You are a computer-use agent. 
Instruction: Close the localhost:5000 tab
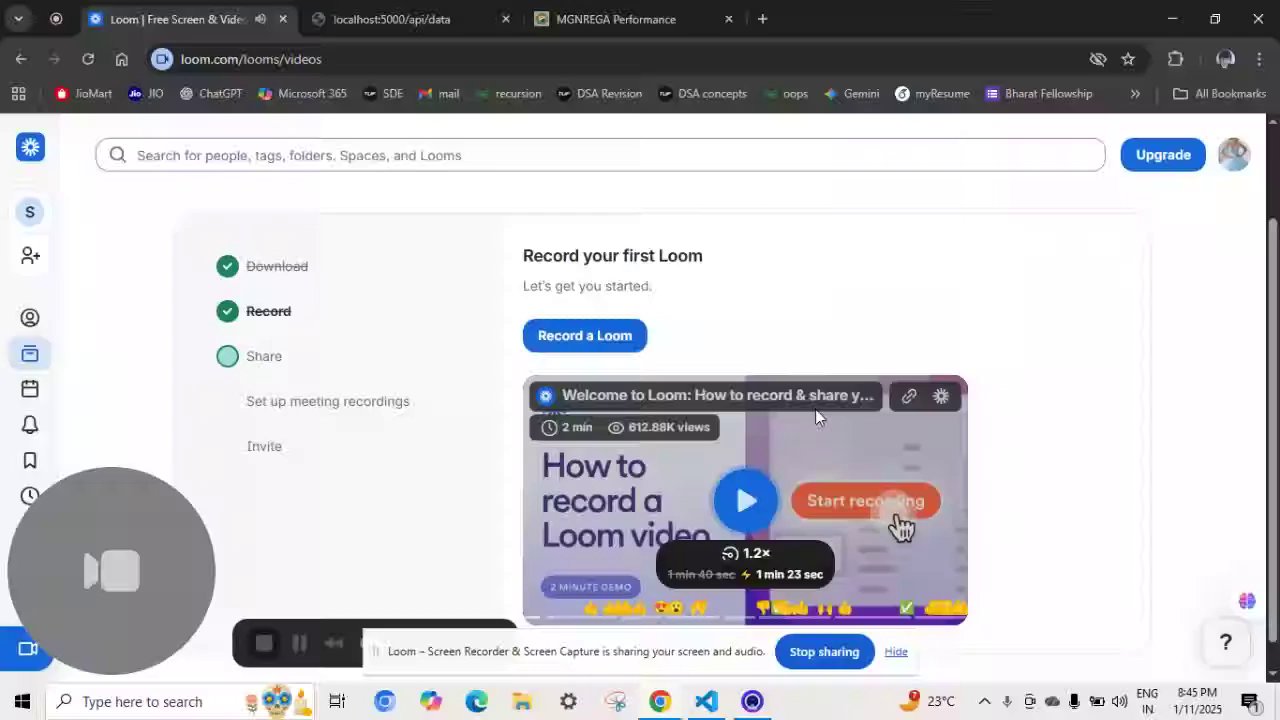[x=505, y=19]
